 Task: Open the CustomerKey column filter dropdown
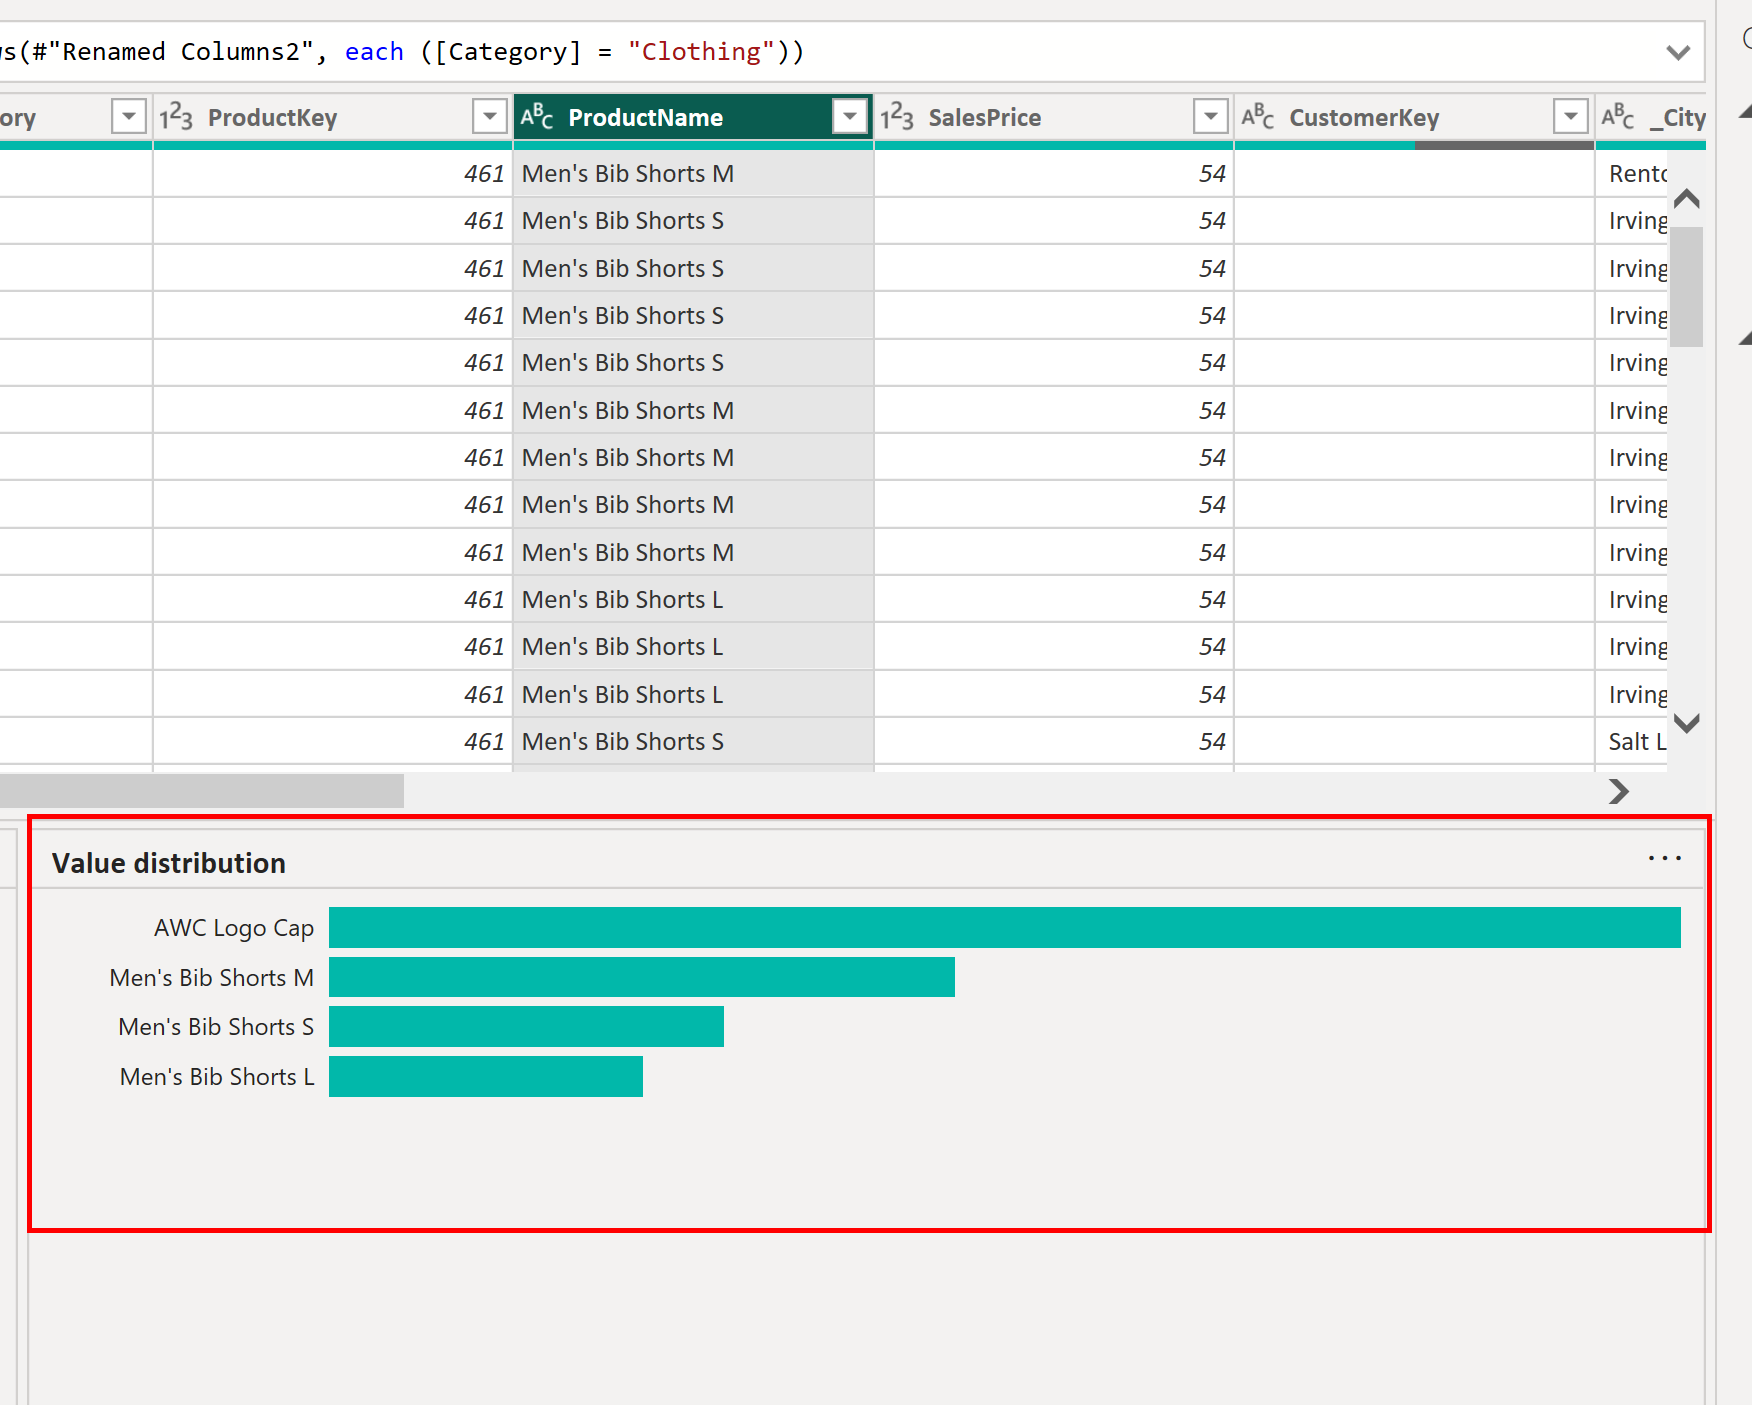[x=1570, y=117]
